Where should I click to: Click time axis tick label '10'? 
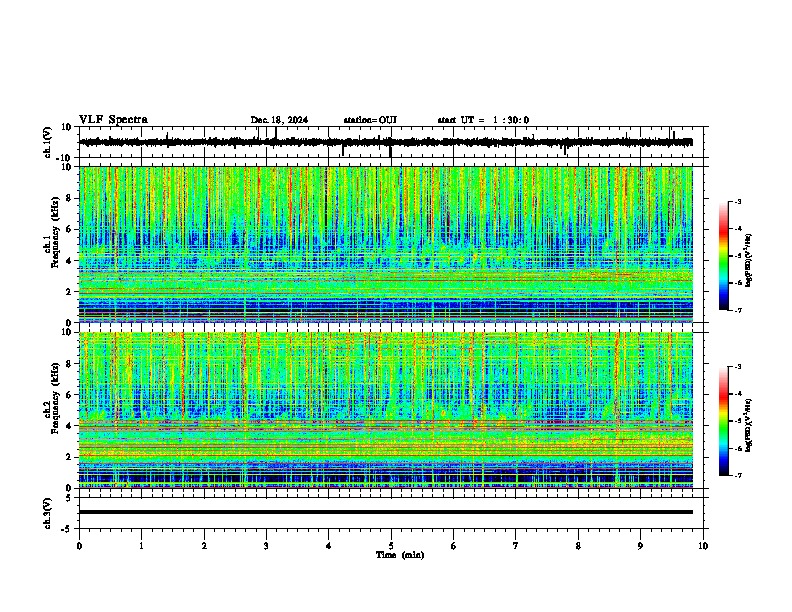pos(703,546)
